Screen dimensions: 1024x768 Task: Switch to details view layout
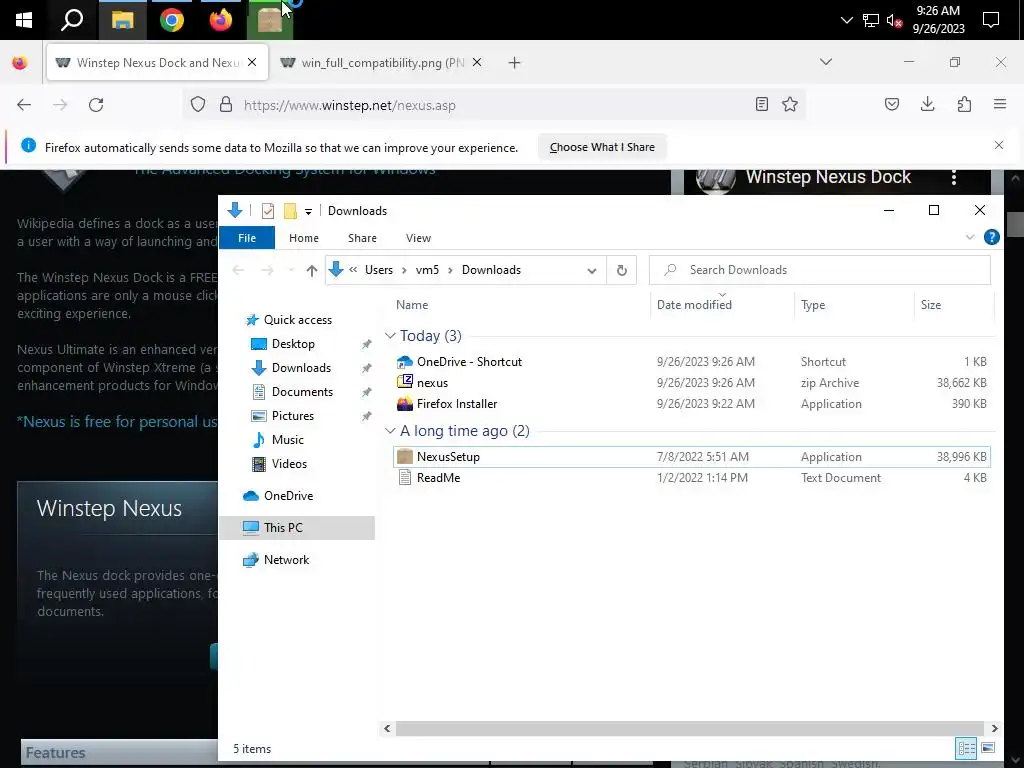(966, 748)
